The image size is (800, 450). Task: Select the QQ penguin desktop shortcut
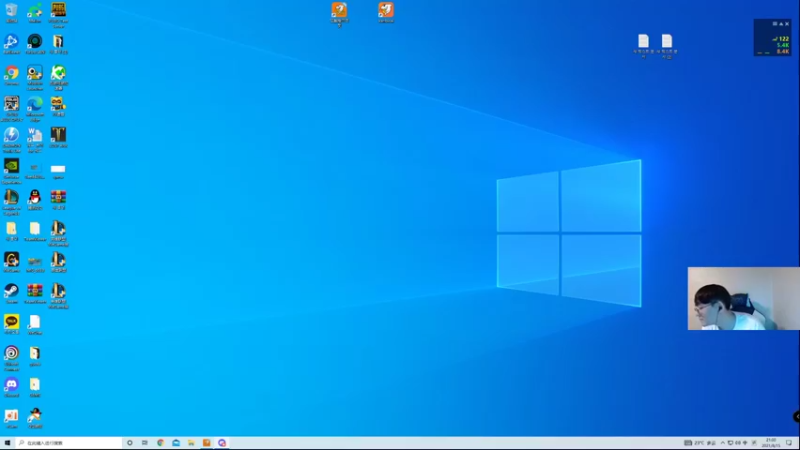(35, 199)
